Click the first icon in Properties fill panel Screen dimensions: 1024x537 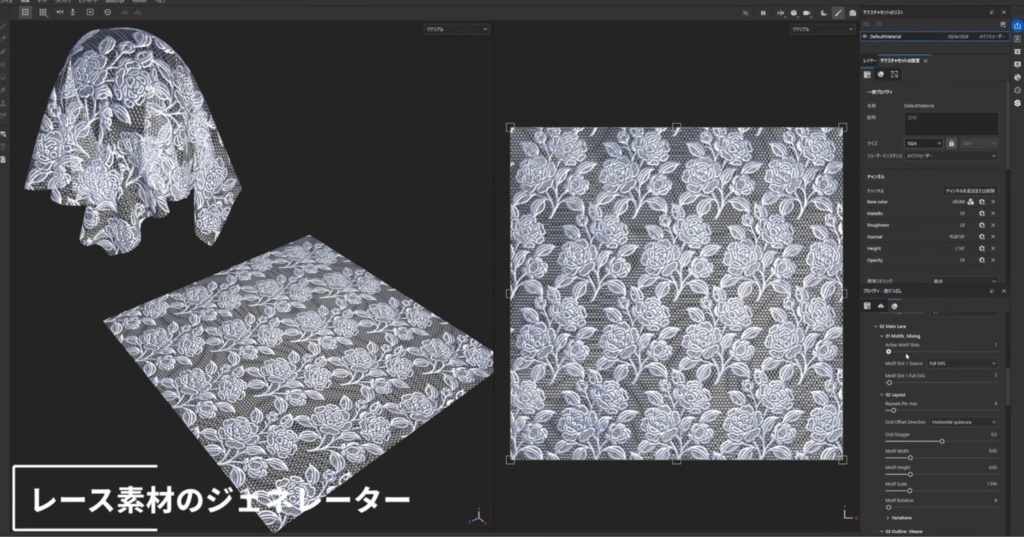867,306
